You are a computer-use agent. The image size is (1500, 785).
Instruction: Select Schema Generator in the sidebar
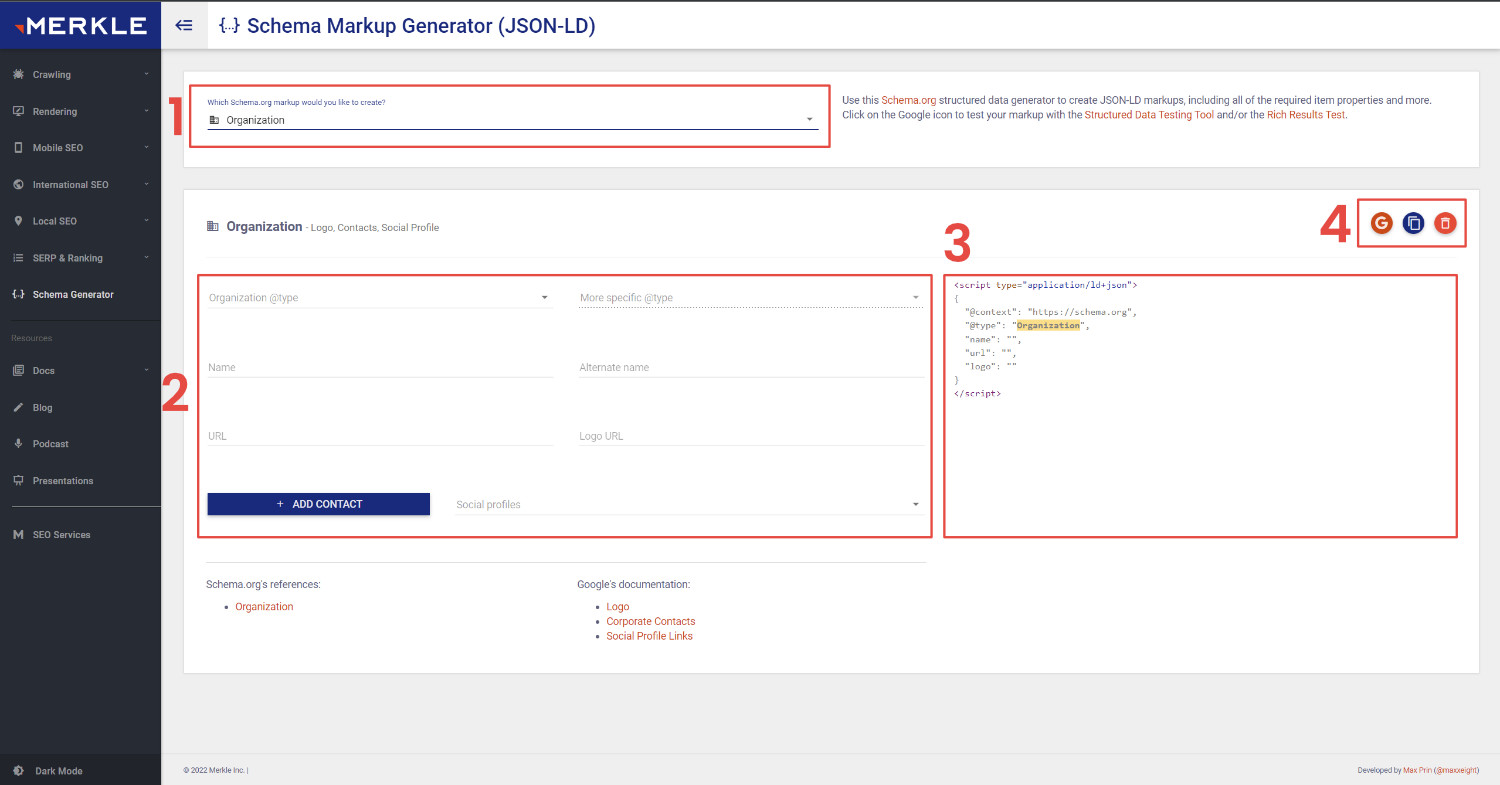80,294
